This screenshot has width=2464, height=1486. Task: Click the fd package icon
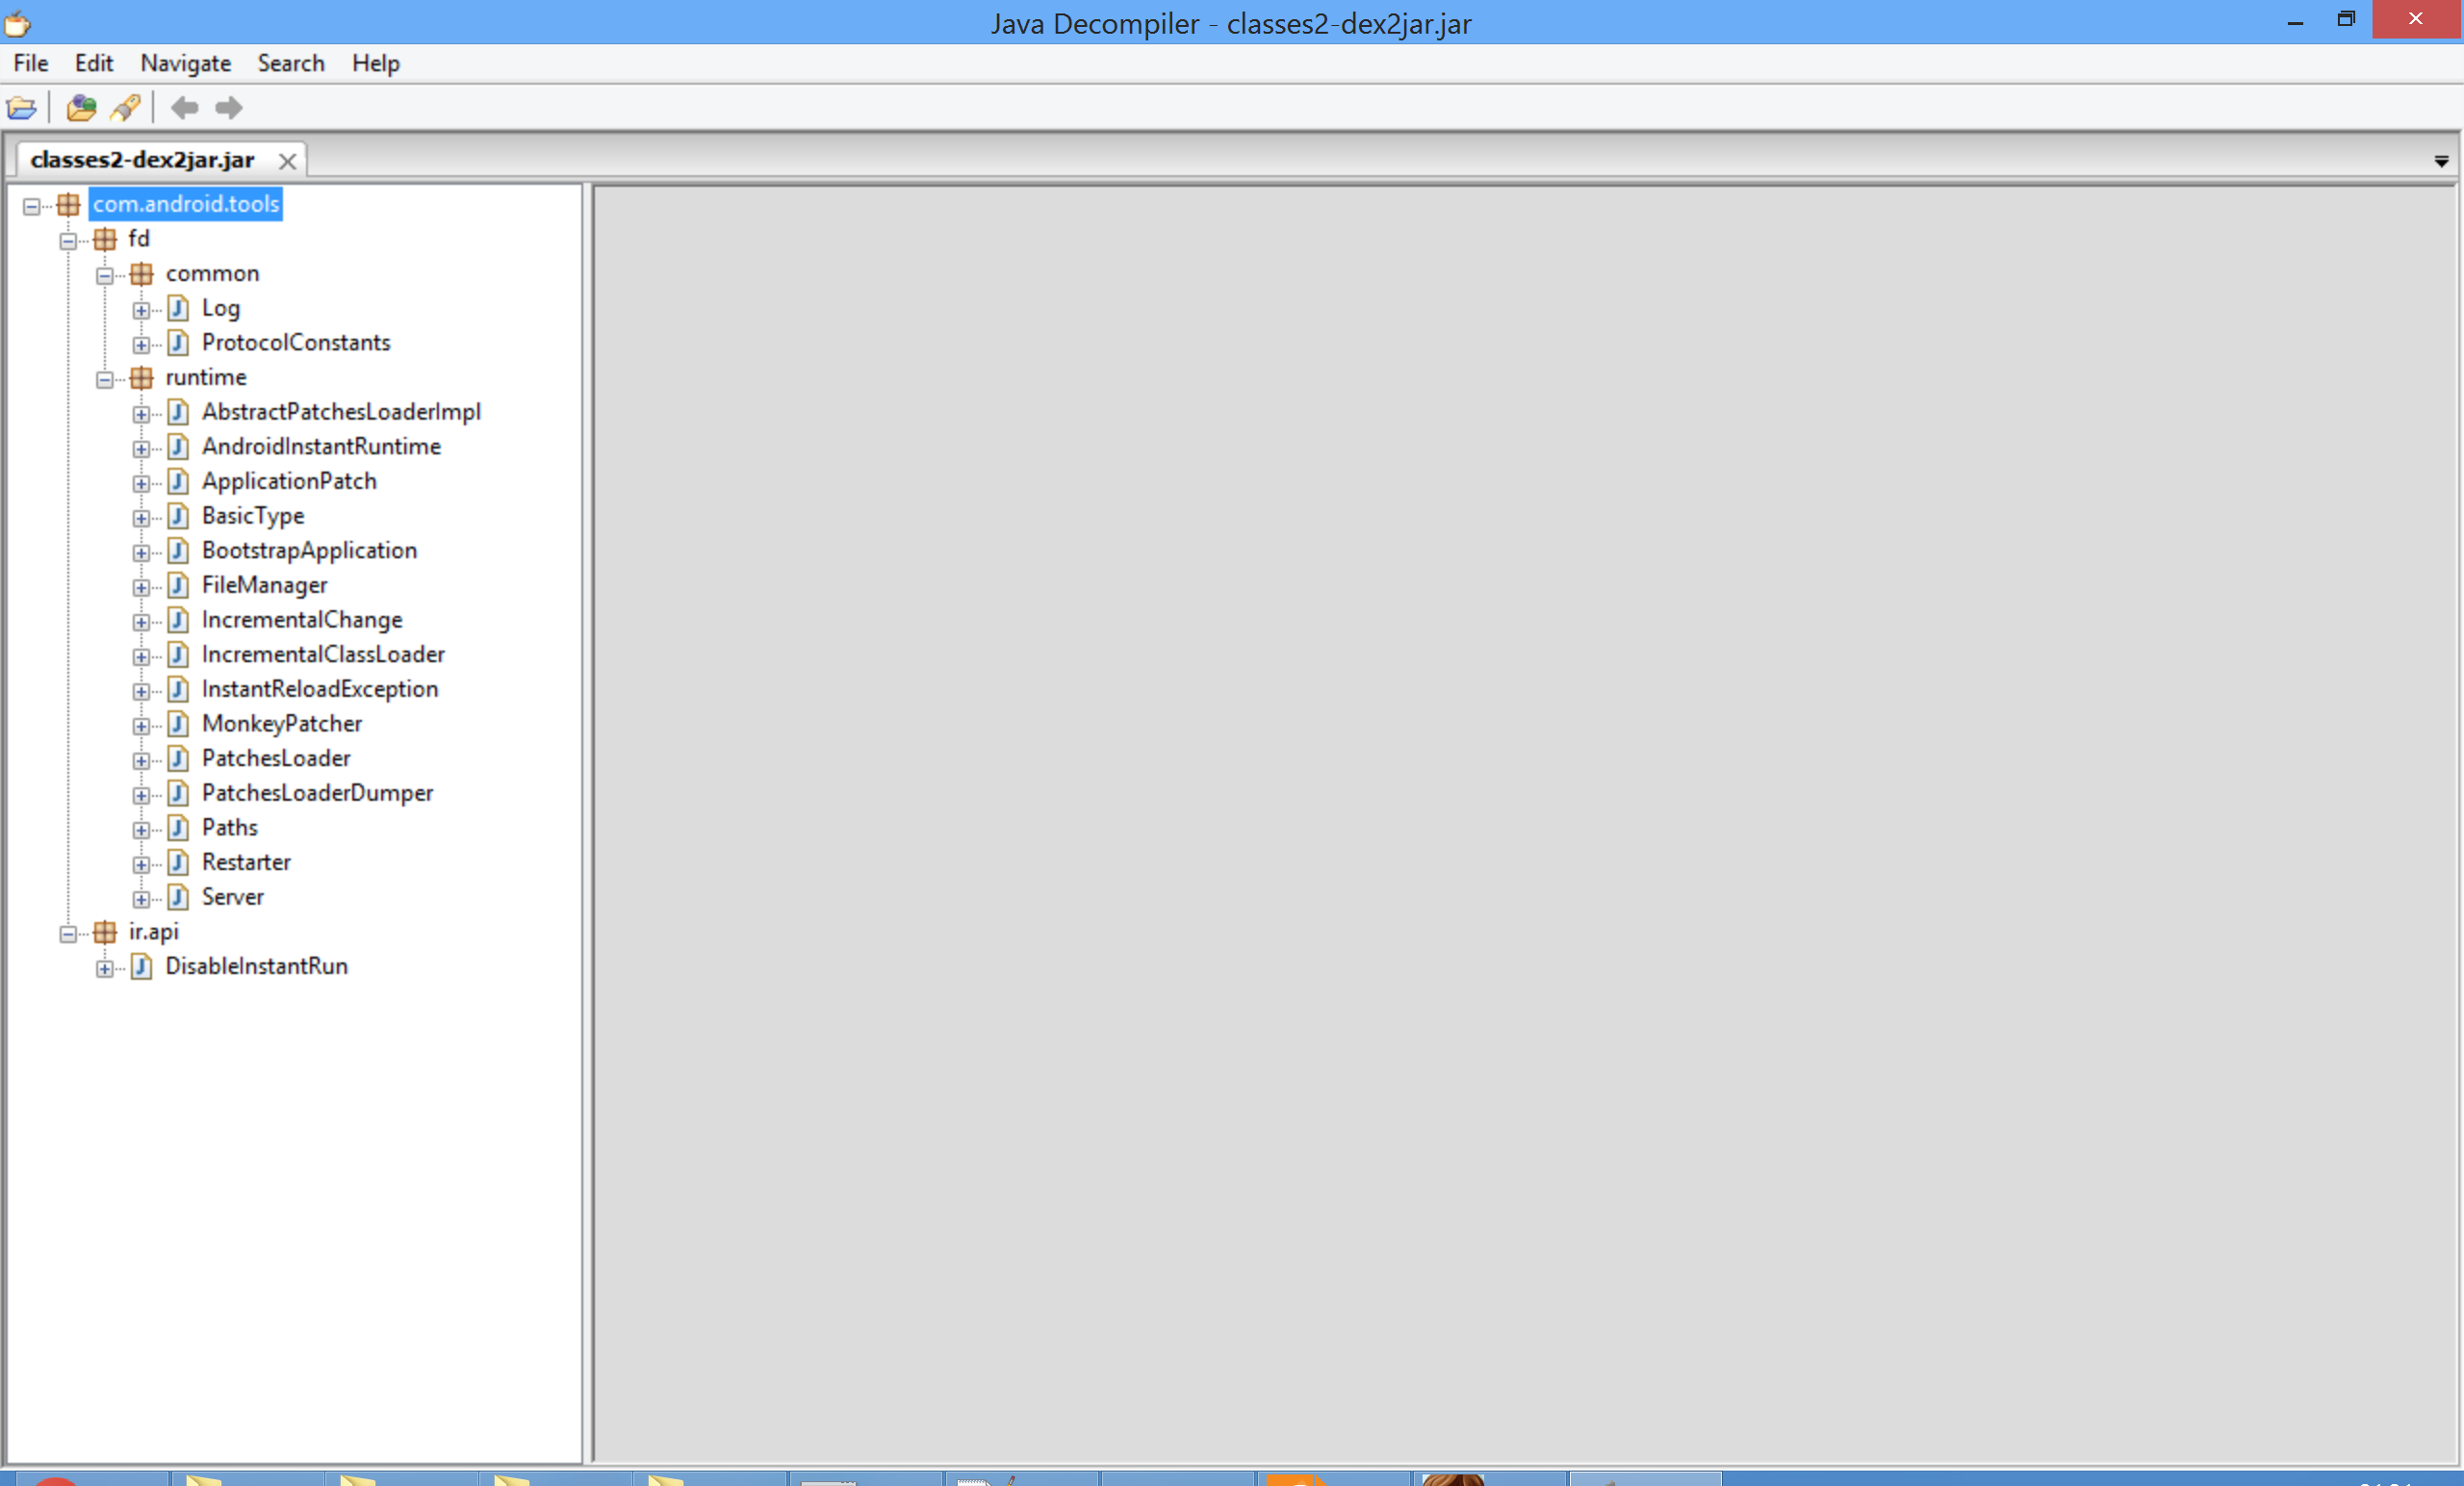click(x=105, y=239)
